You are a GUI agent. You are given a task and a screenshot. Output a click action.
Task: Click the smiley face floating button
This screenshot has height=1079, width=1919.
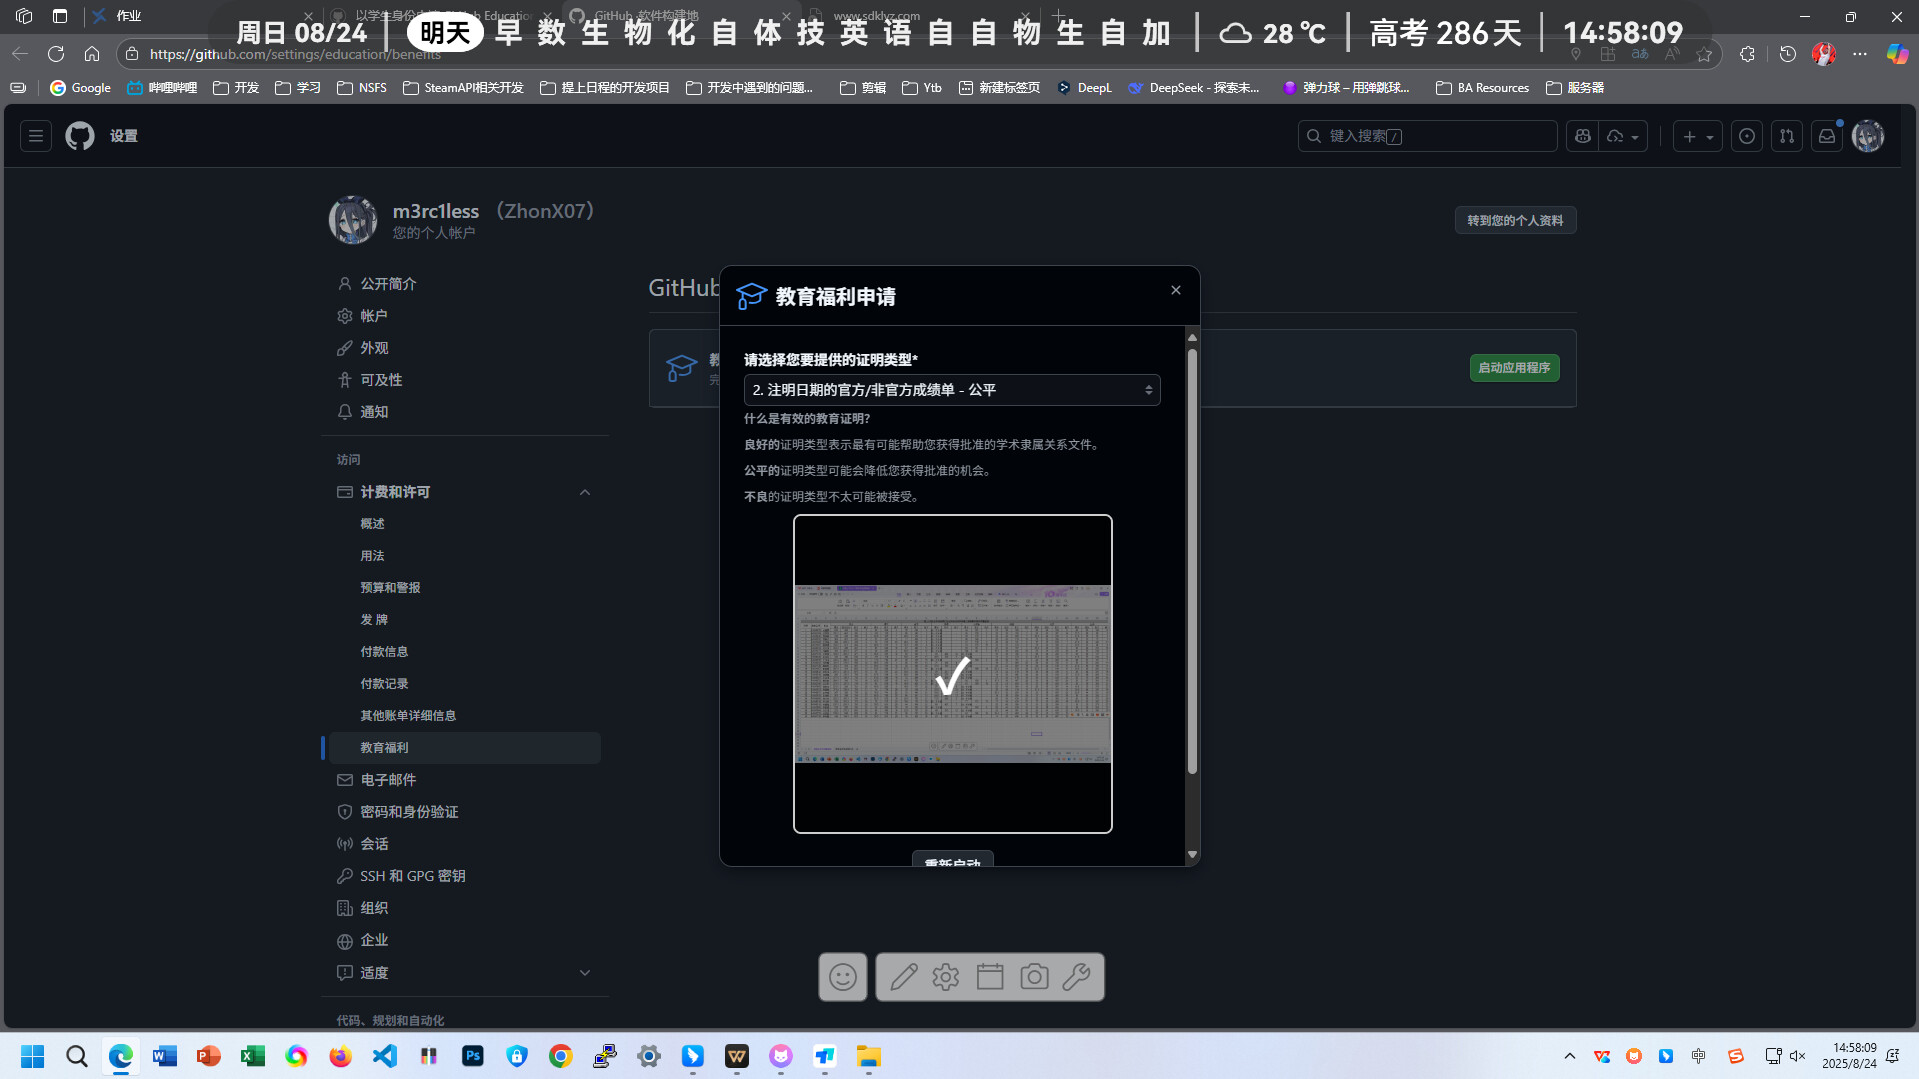[842, 977]
